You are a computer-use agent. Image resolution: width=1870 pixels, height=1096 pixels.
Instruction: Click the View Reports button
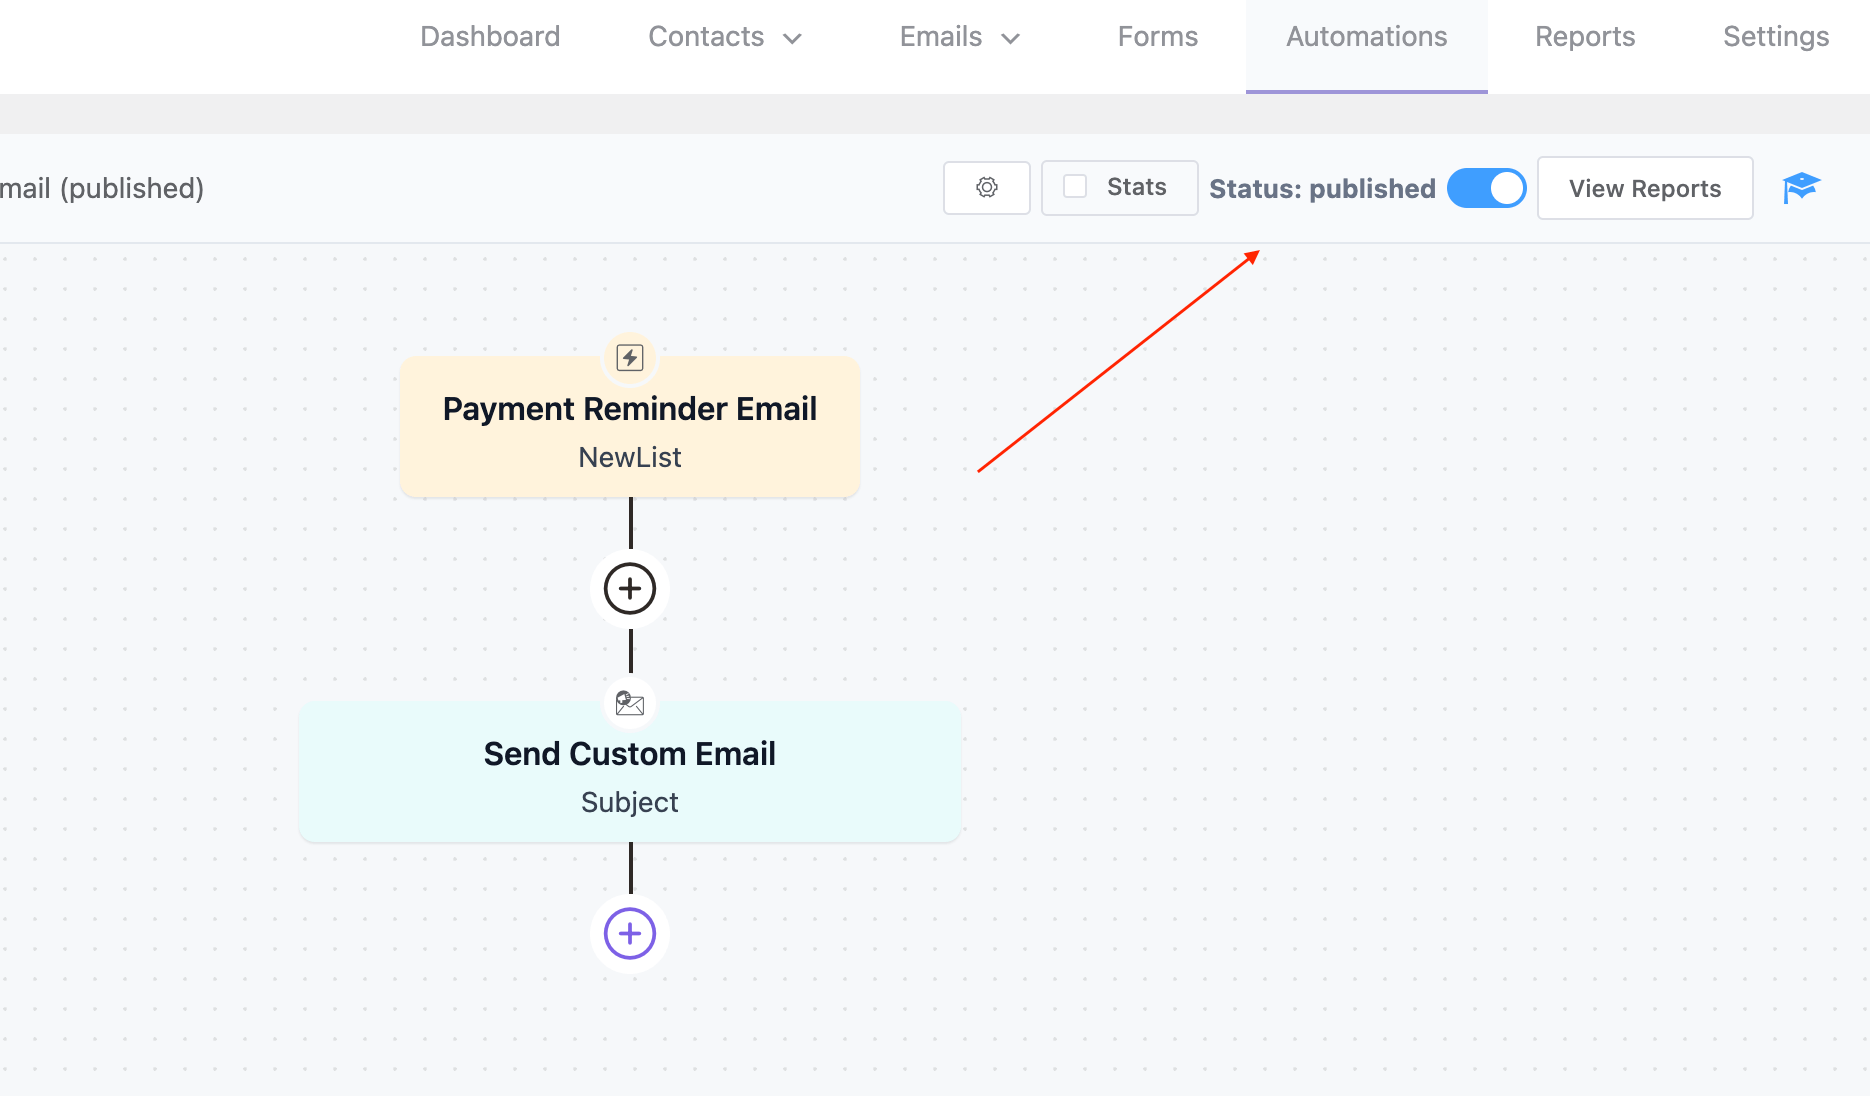point(1644,187)
